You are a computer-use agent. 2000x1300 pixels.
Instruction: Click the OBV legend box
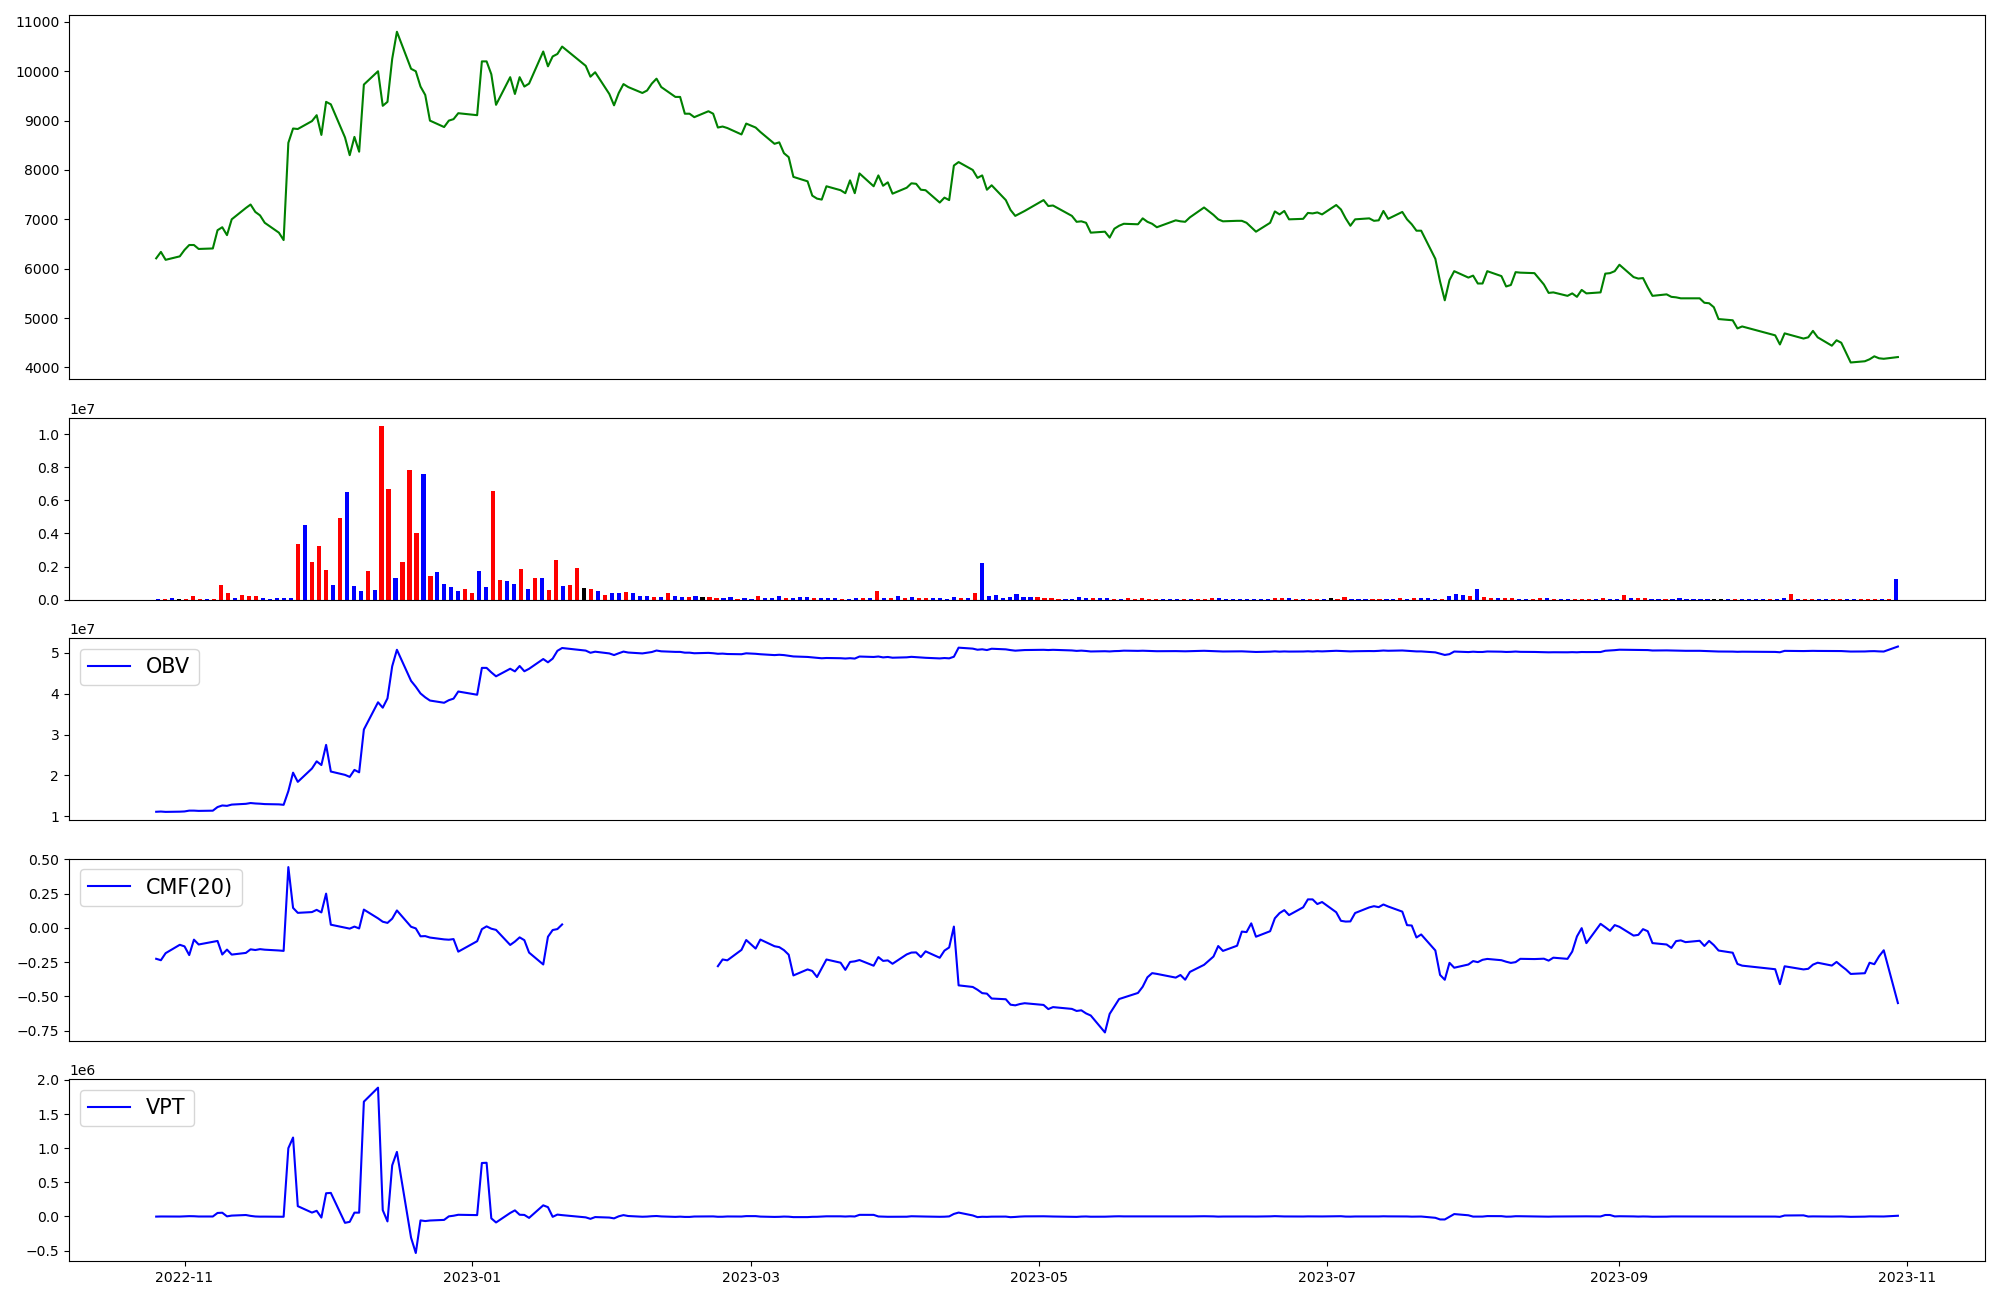(140, 667)
